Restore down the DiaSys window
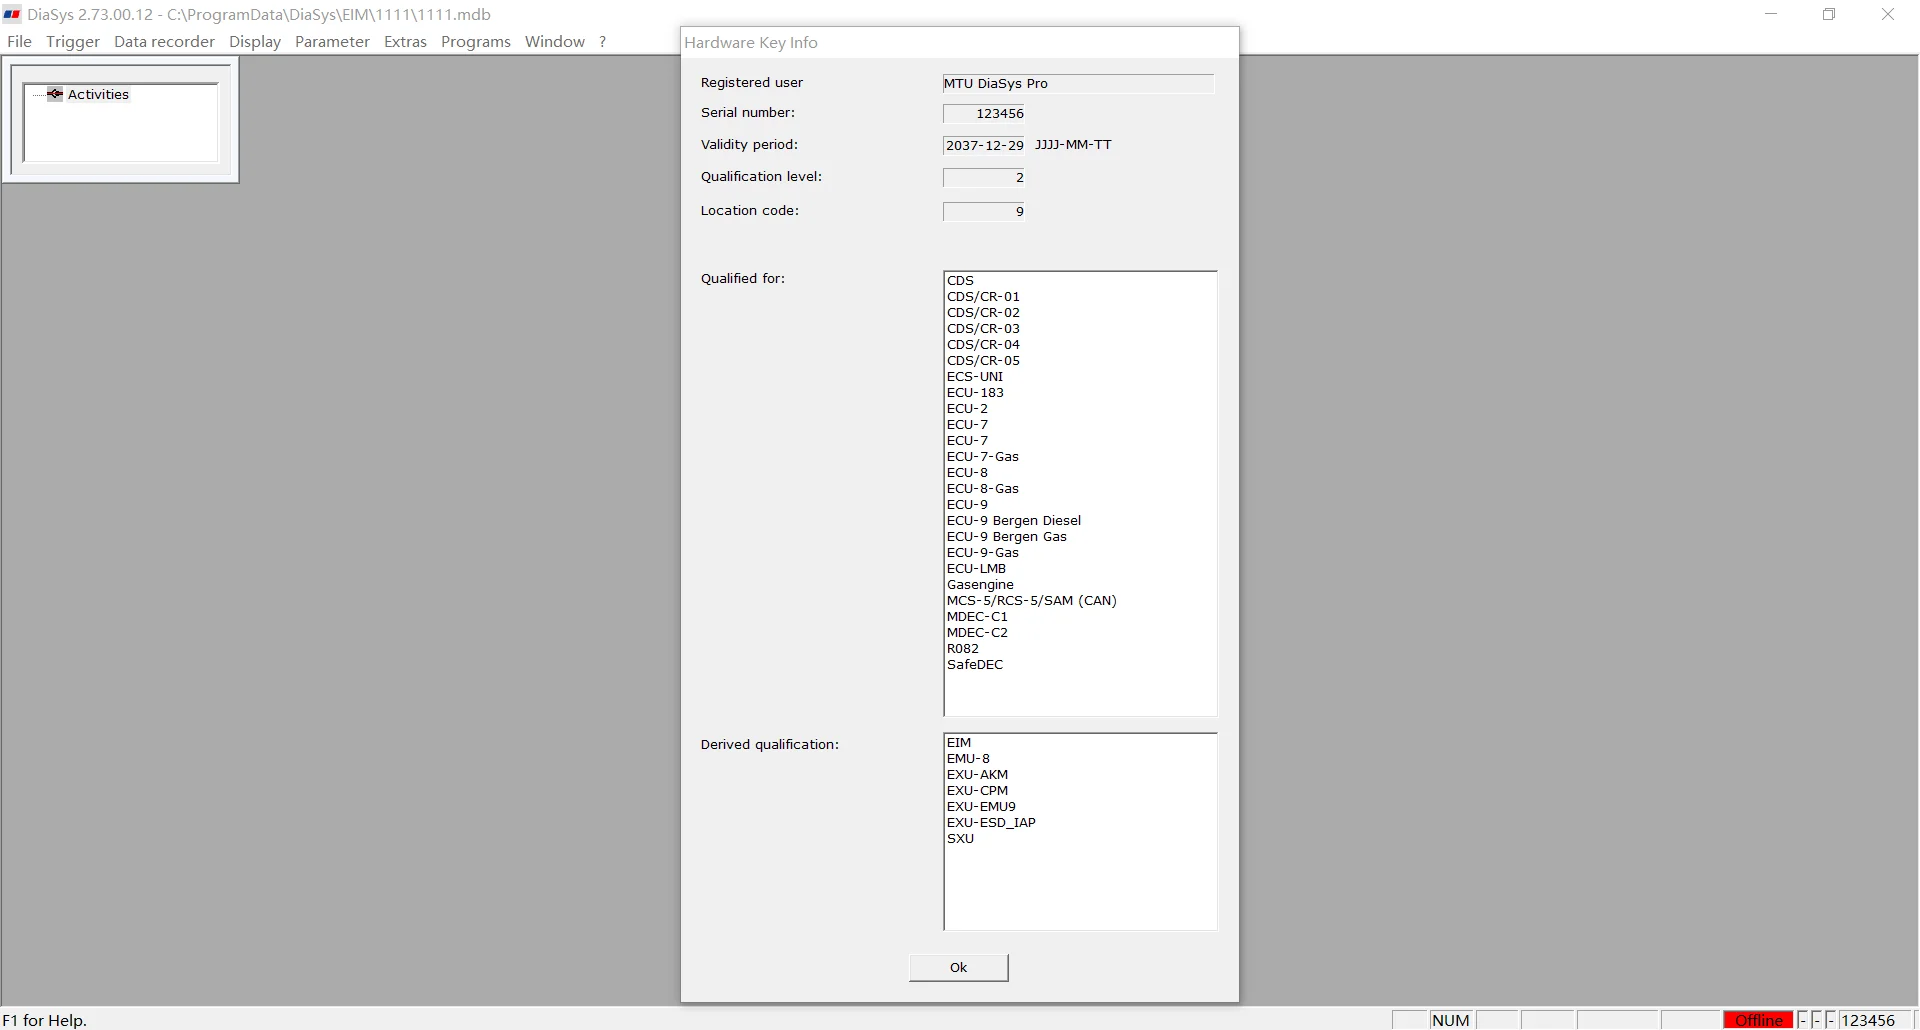 pyautogui.click(x=1829, y=14)
